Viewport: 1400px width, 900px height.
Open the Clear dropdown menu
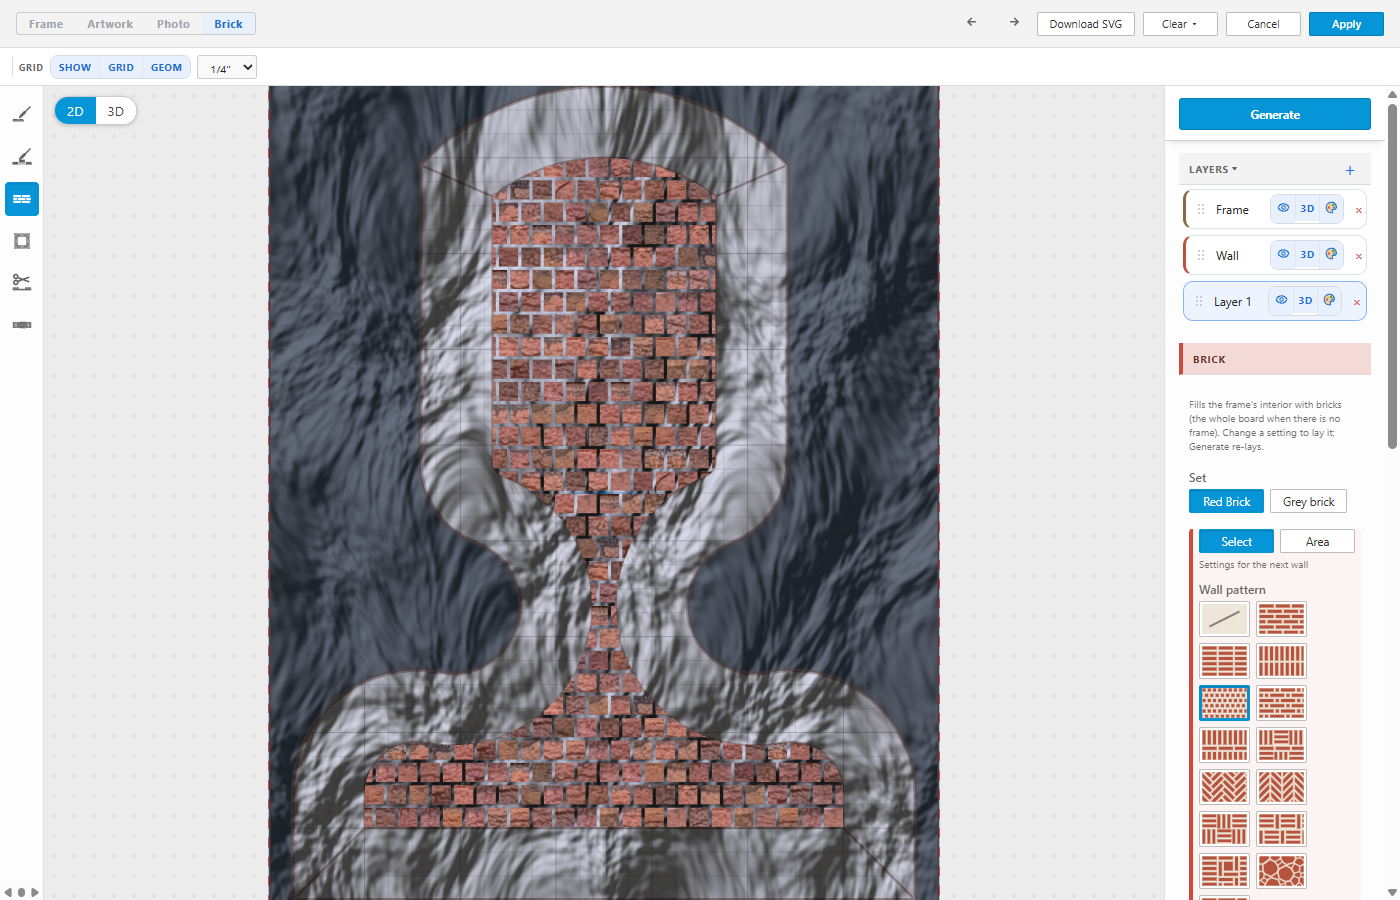click(x=1180, y=24)
